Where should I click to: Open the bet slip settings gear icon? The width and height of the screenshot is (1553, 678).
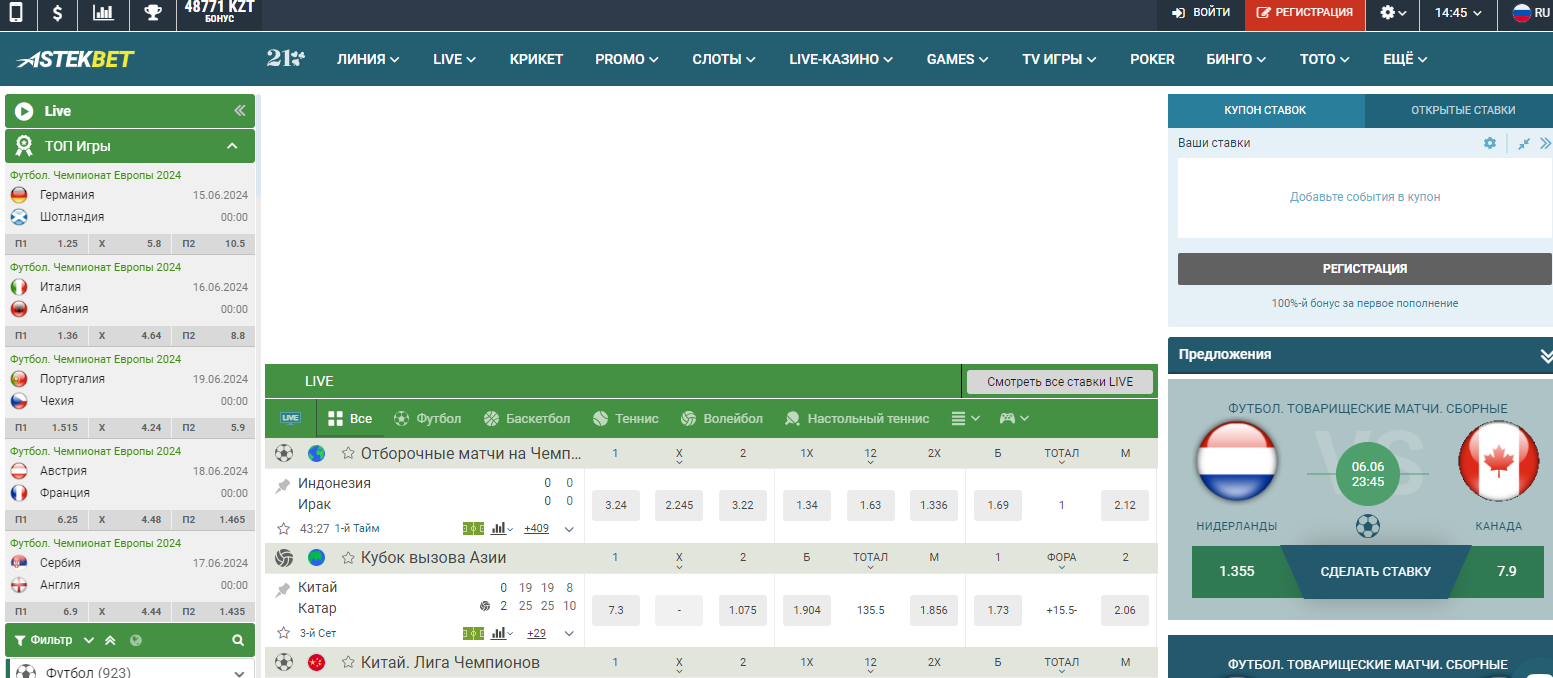tap(1490, 143)
